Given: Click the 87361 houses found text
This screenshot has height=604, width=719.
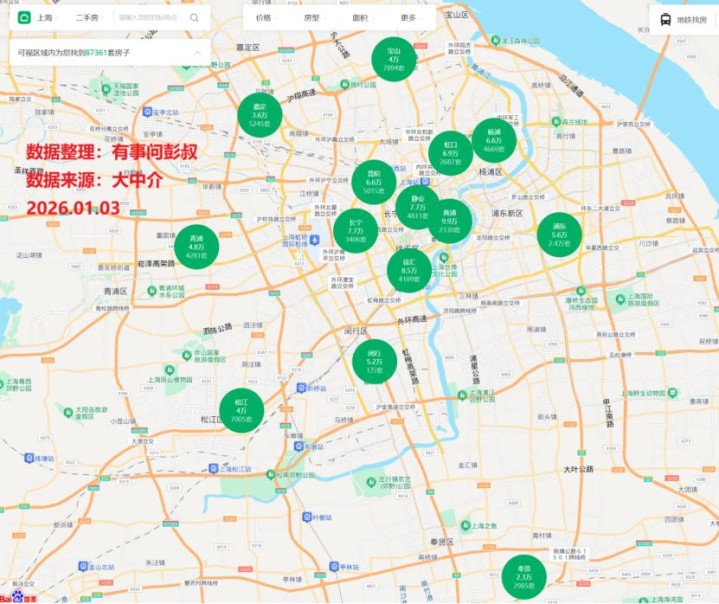Looking at the screenshot, I should point(73,53).
